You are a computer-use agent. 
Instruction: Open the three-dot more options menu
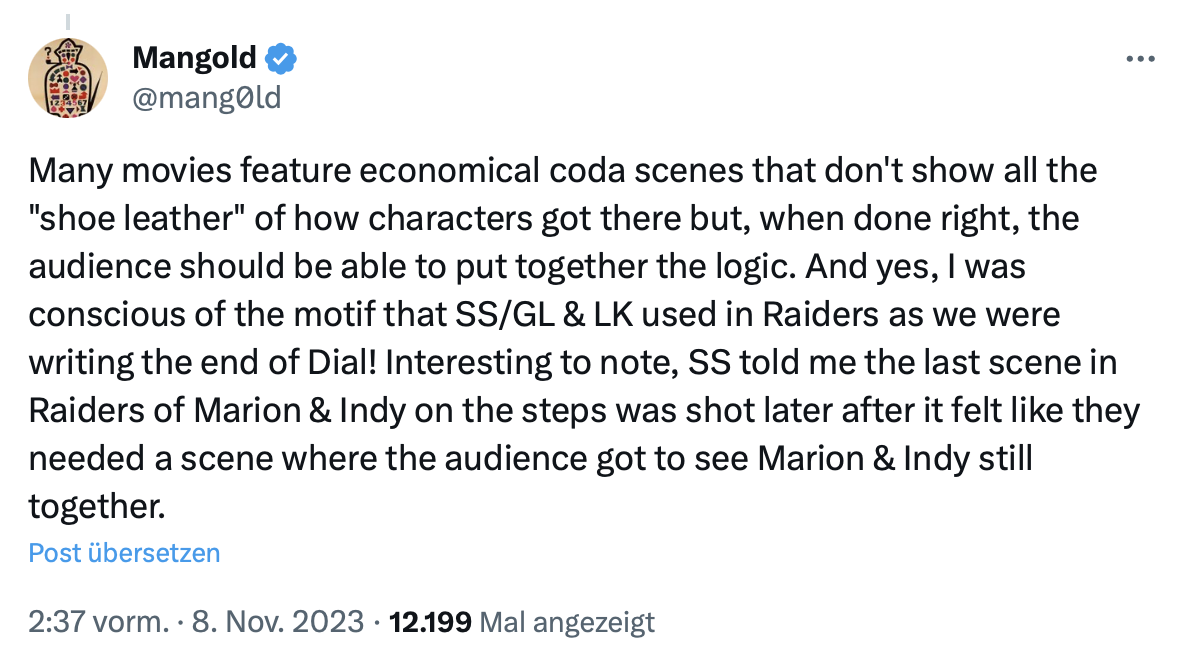click(1140, 59)
